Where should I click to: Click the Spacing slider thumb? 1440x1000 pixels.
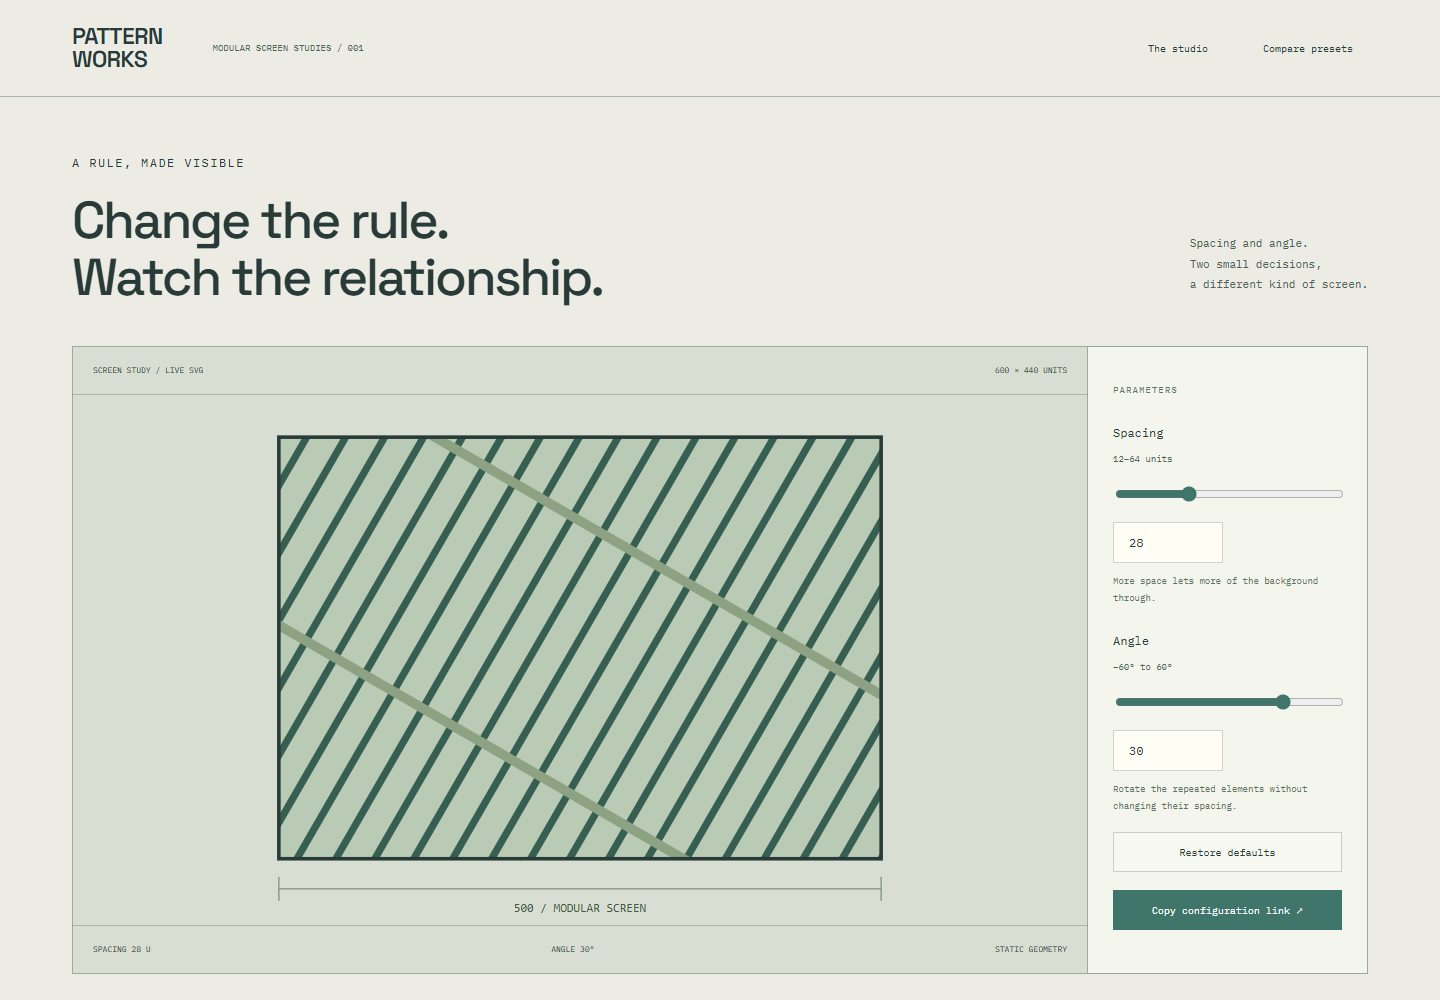(x=1188, y=494)
